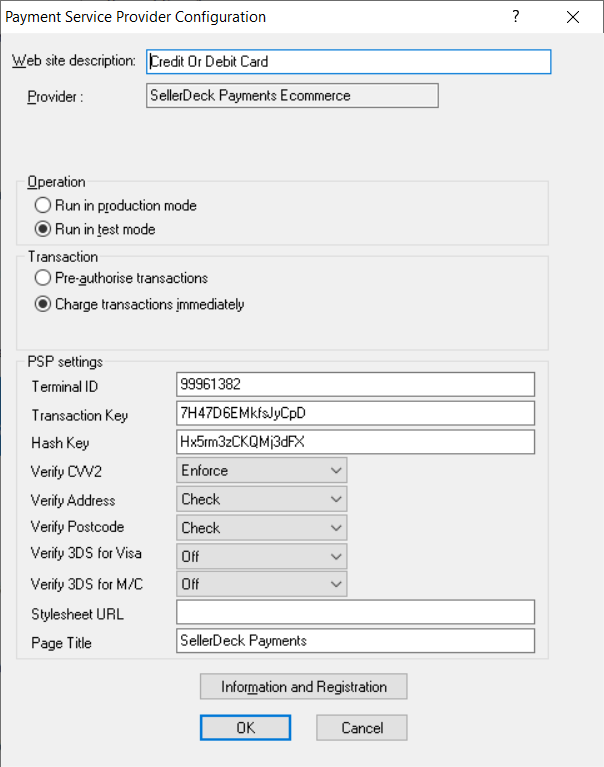604x767 pixels.
Task: Click the Web site description field
Action: click(348, 61)
